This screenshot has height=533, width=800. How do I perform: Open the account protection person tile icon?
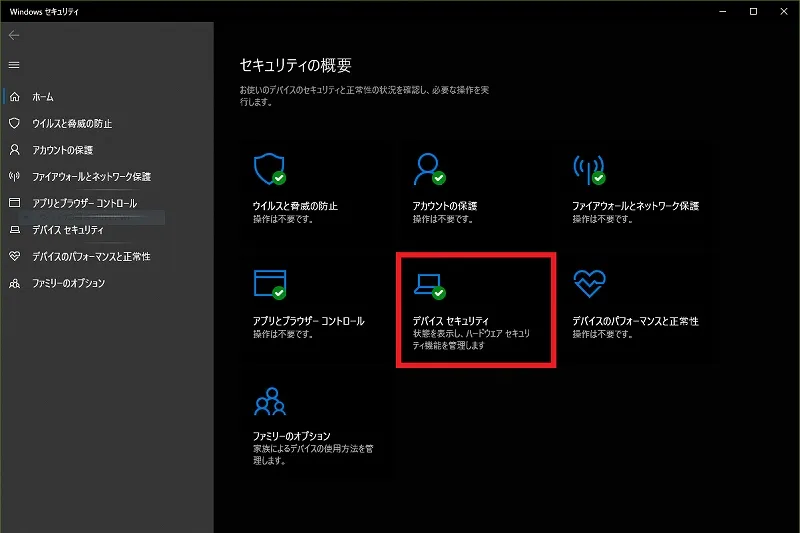tap(430, 169)
